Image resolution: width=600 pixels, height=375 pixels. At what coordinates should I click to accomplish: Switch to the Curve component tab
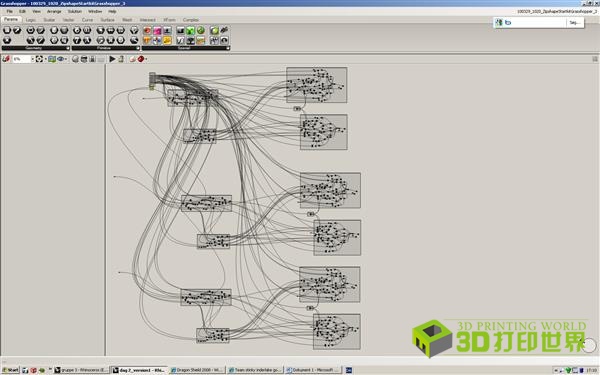[x=87, y=20]
